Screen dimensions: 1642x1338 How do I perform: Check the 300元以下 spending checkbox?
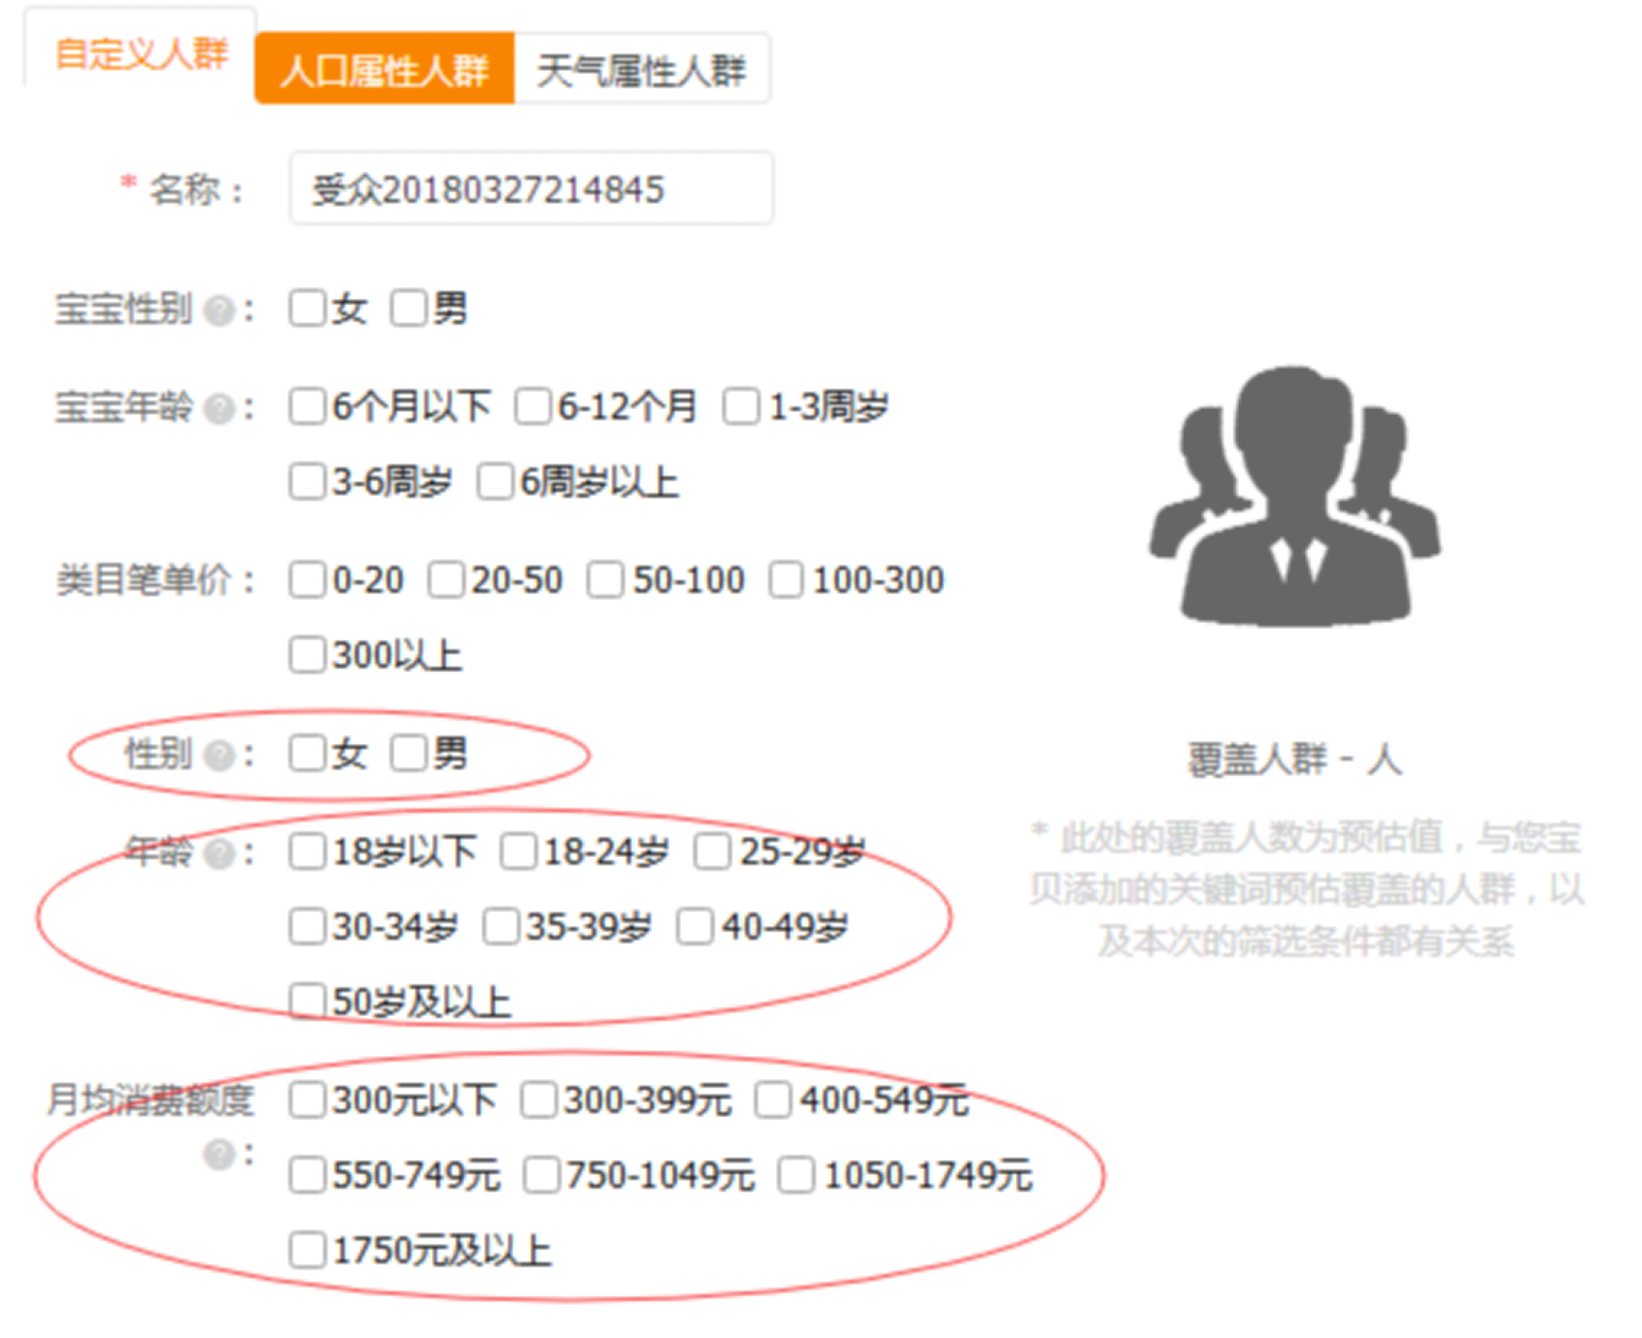307,1100
